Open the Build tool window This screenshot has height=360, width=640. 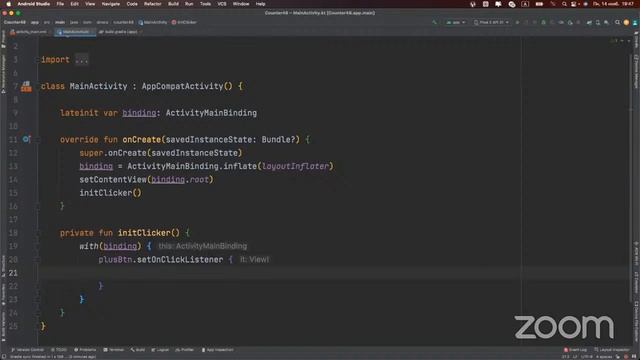(138, 350)
